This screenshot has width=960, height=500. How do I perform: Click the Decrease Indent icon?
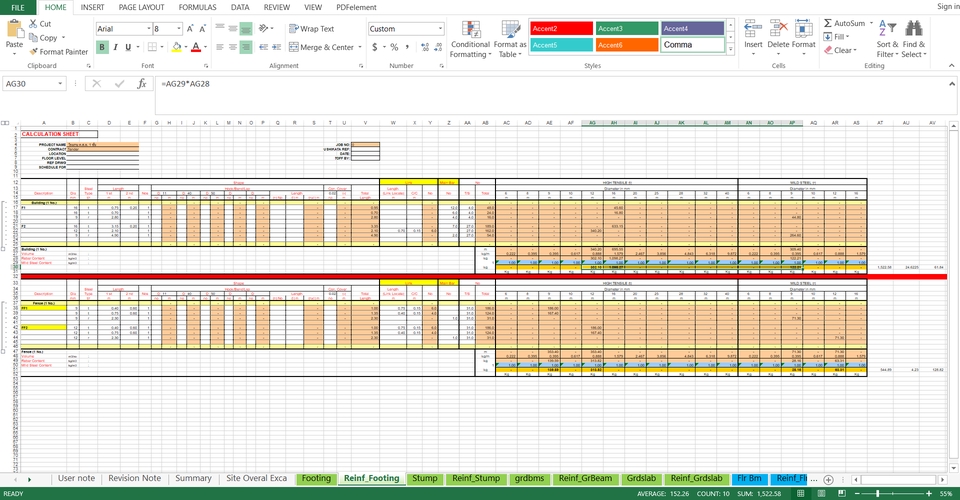(263, 47)
